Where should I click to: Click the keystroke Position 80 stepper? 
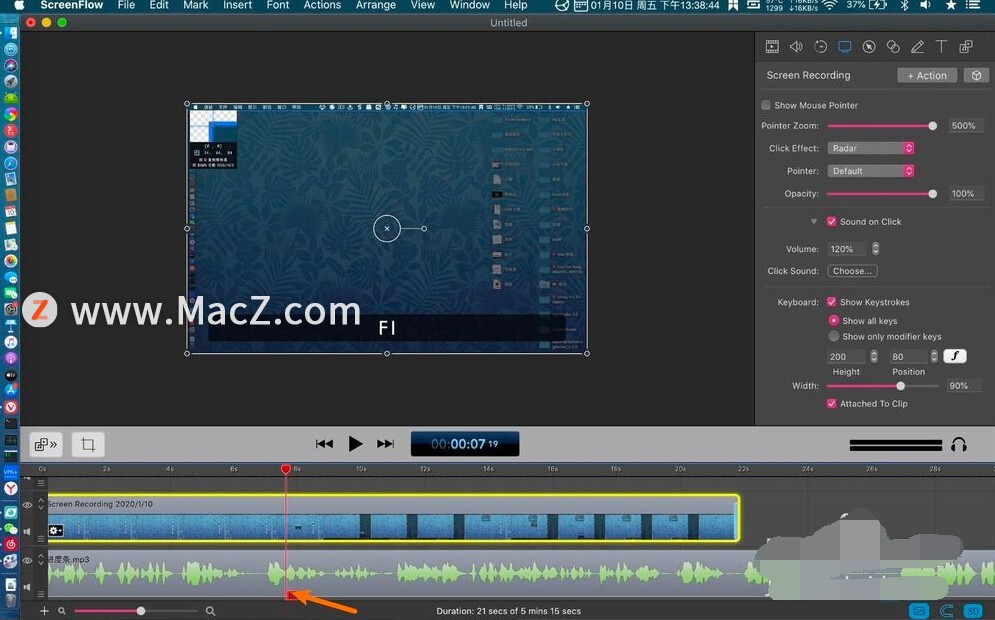click(934, 356)
